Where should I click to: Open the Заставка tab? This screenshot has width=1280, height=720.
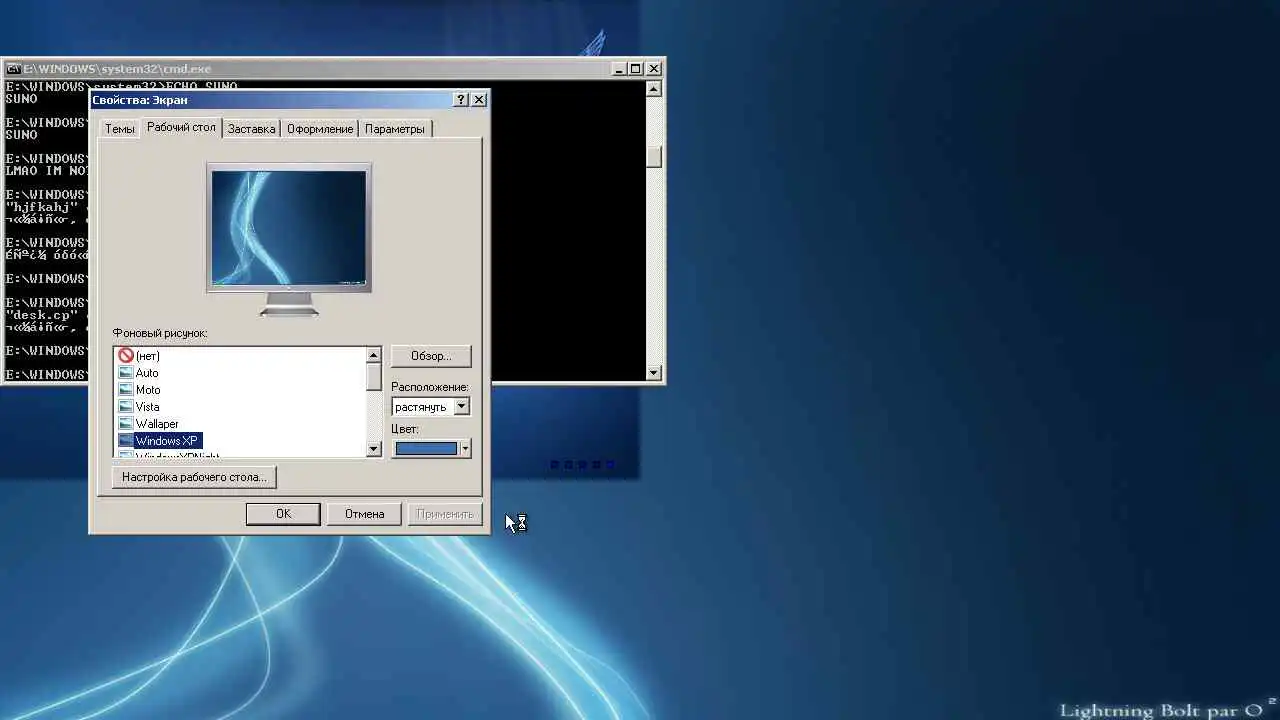251,129
